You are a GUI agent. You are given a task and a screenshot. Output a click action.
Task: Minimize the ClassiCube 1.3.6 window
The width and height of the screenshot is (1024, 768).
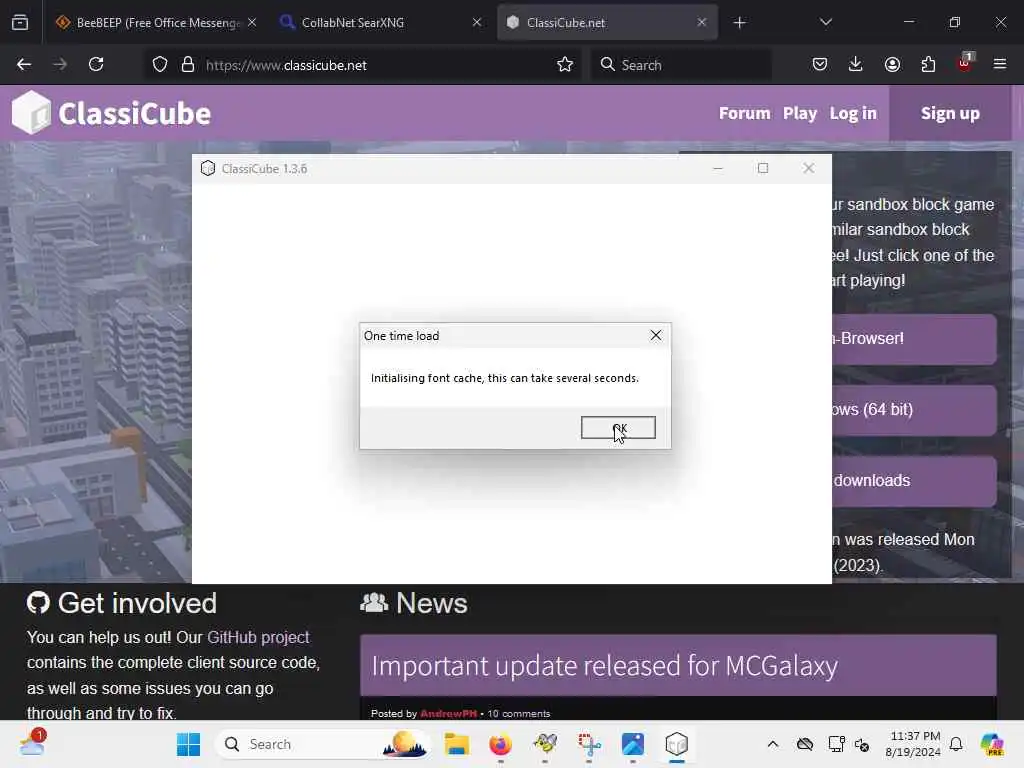tap(718, 168)
